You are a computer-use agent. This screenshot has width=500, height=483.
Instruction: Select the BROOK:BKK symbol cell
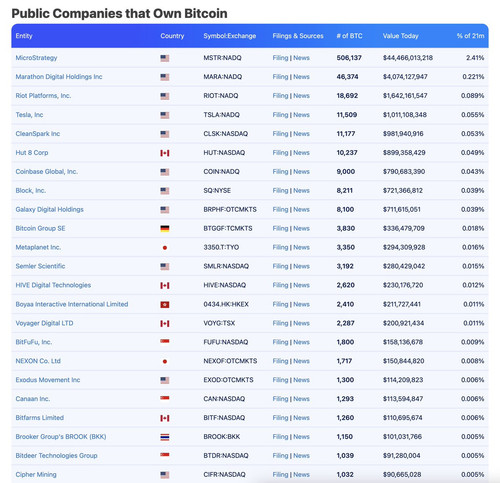click(x=222, y=437)
